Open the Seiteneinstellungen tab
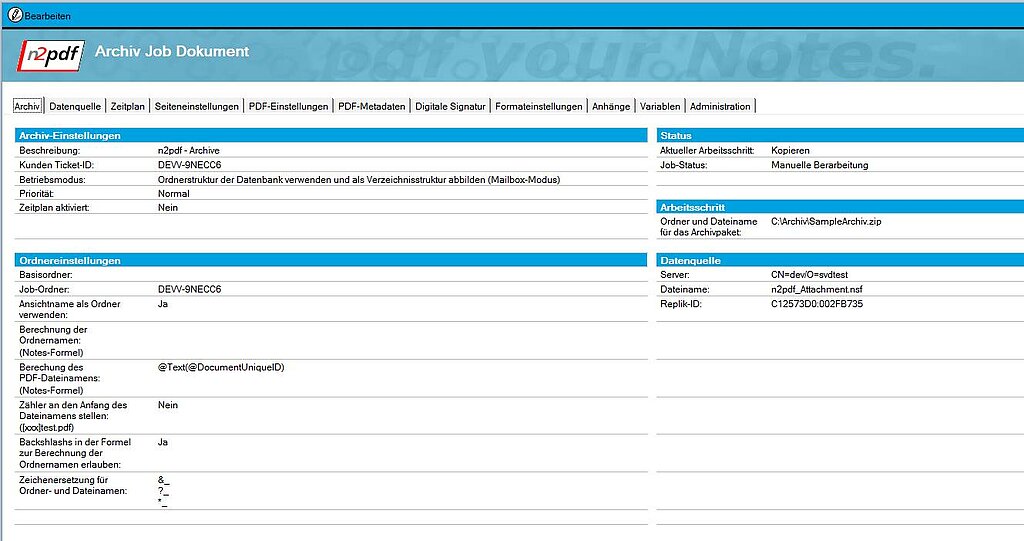The width and height of the screenshot is (1024, 541). point(197,106)
